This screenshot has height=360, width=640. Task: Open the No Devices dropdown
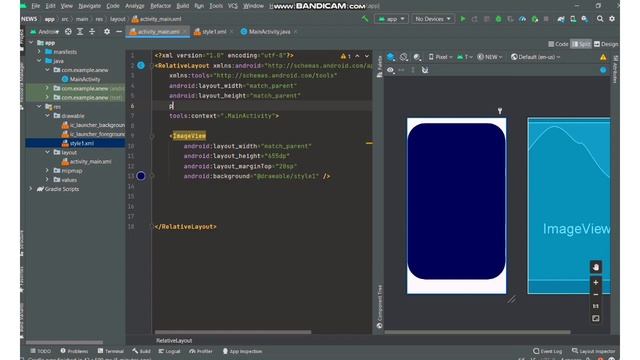(x=433, y=19)
